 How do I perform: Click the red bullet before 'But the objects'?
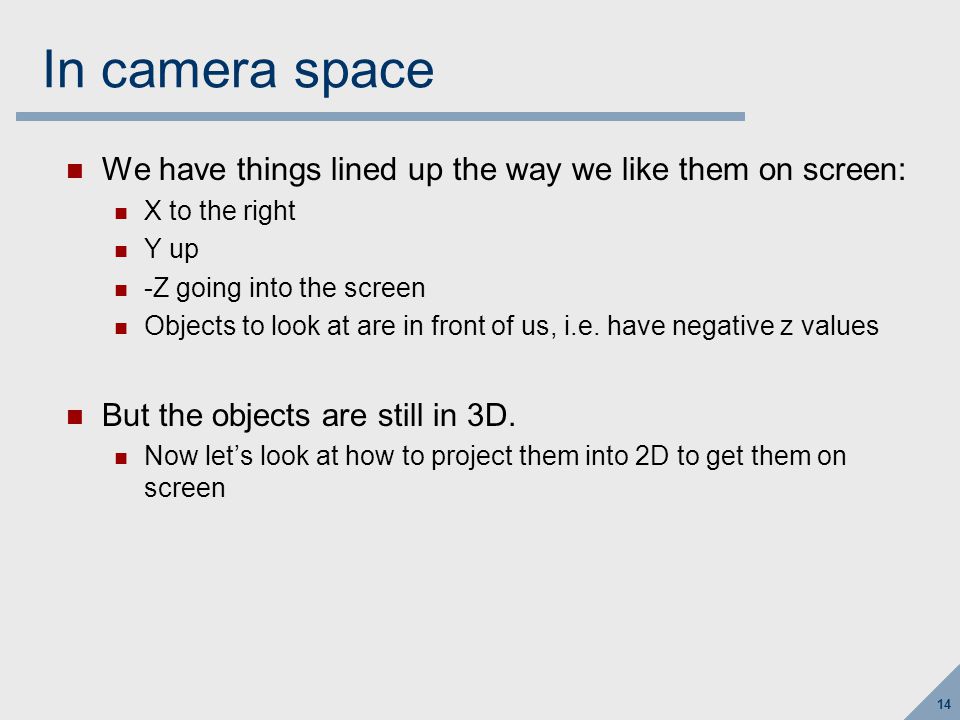click(x=75, y=417)
